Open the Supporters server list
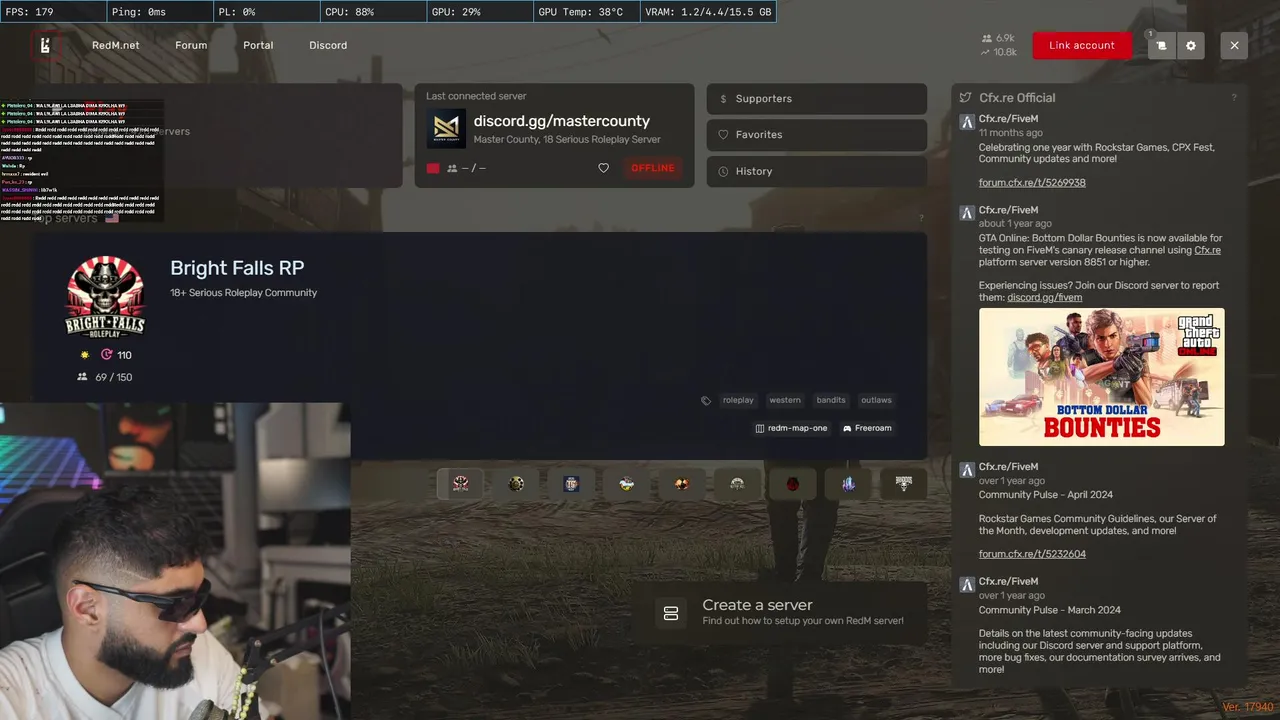Image resolution: width=1280 pixels, height=720 pixels. pos(817,99)
